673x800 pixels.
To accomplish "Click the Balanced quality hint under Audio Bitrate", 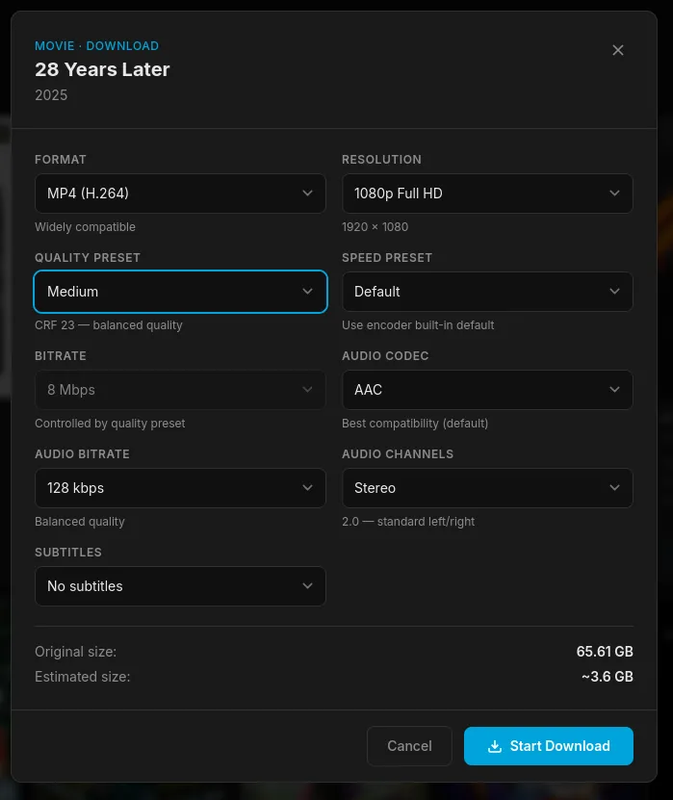I will (80, 521).
